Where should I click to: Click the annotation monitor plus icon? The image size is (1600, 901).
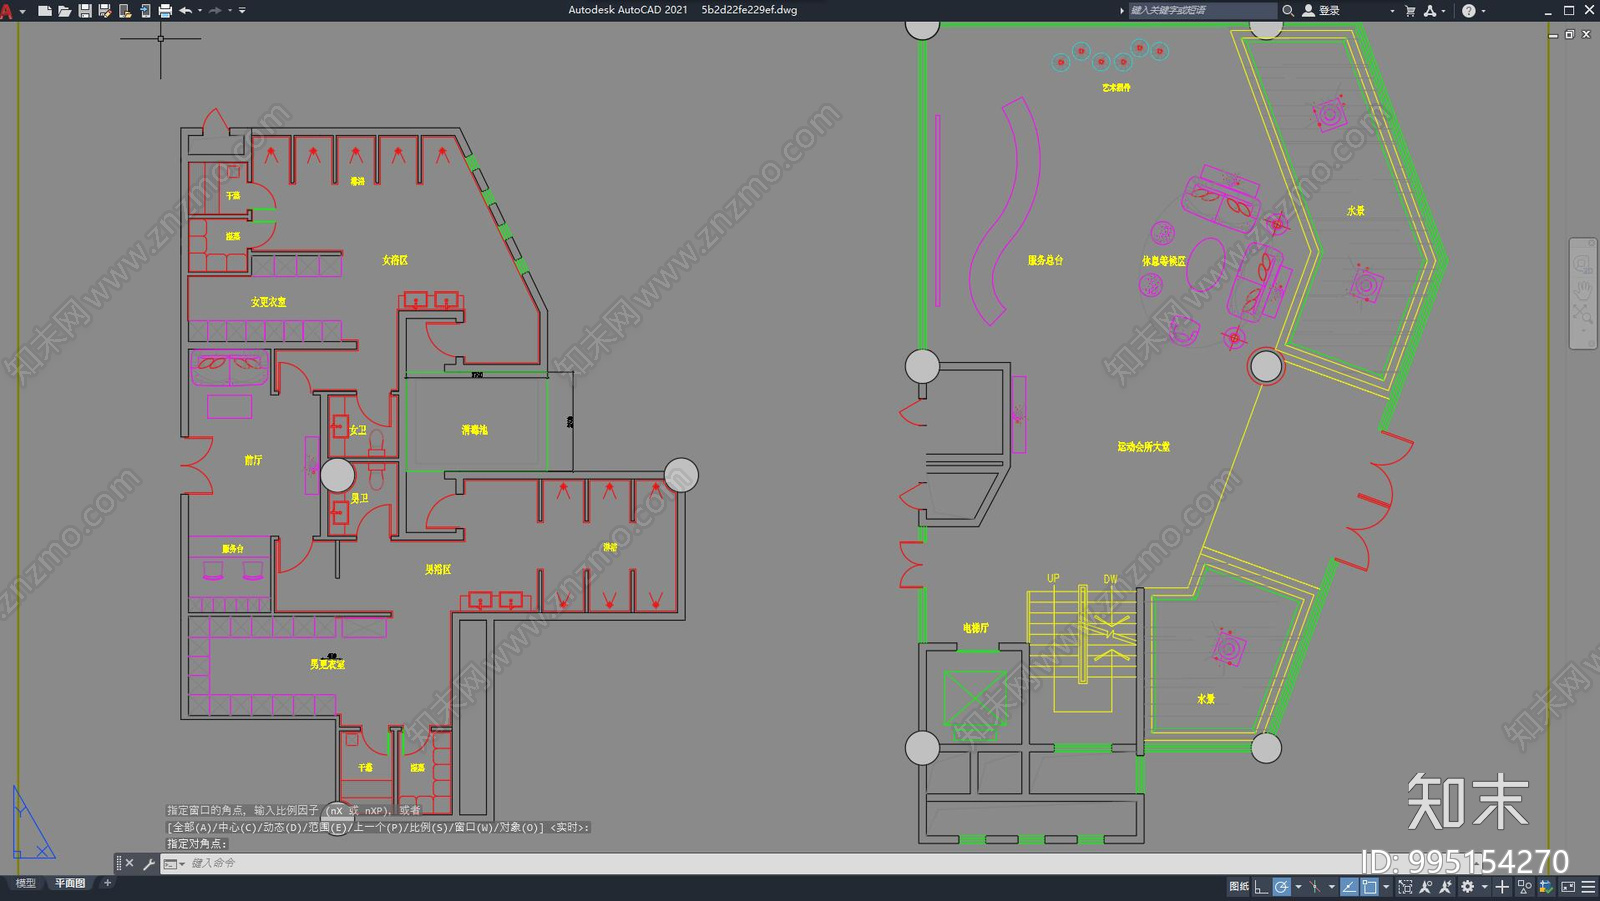pos(1502,887)
